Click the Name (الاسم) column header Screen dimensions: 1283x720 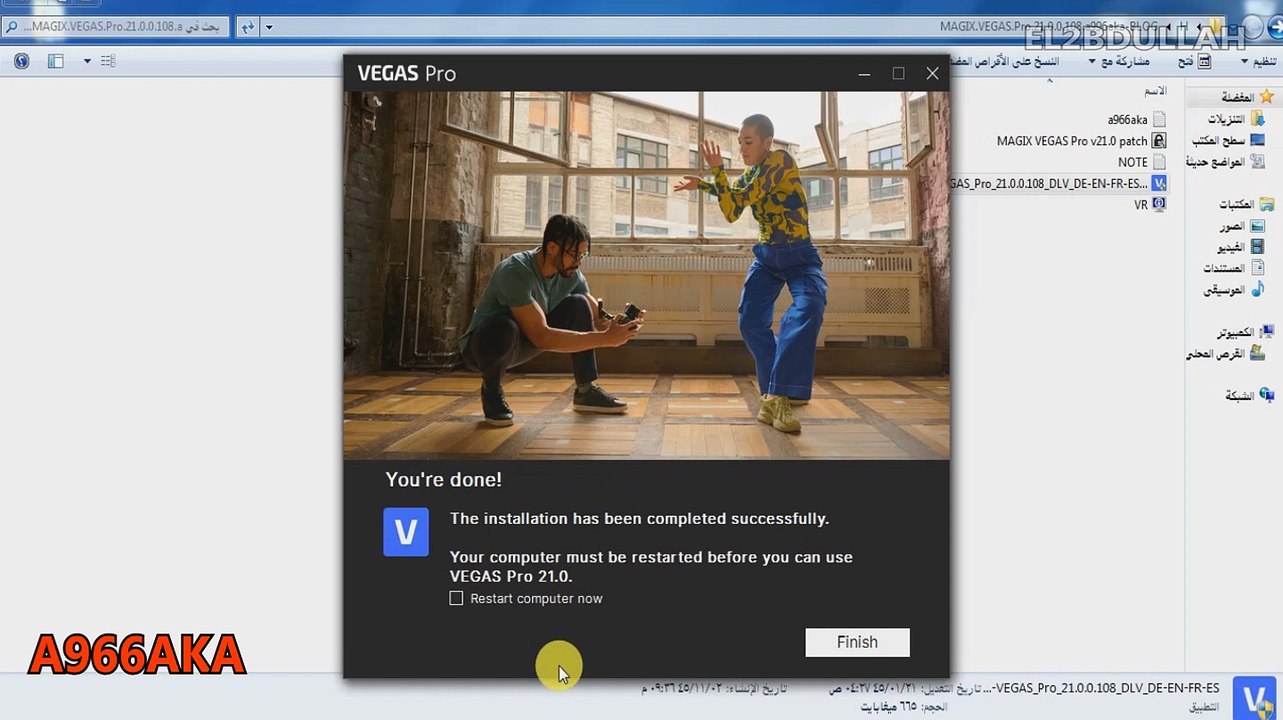tap(1156, 91)
